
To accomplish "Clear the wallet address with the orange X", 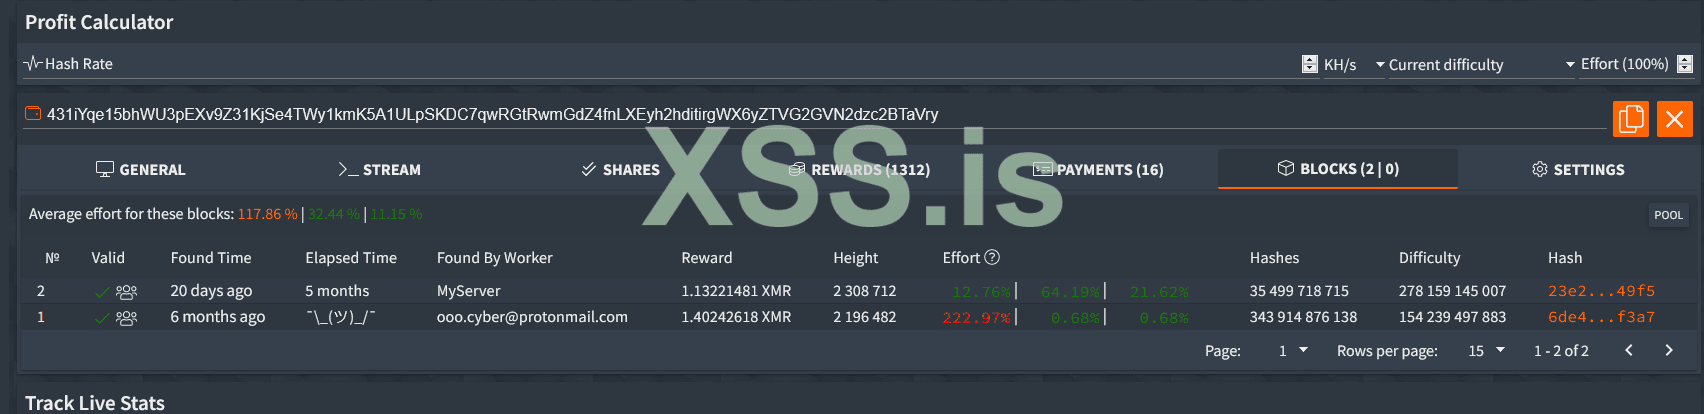I will (1675, 119).
